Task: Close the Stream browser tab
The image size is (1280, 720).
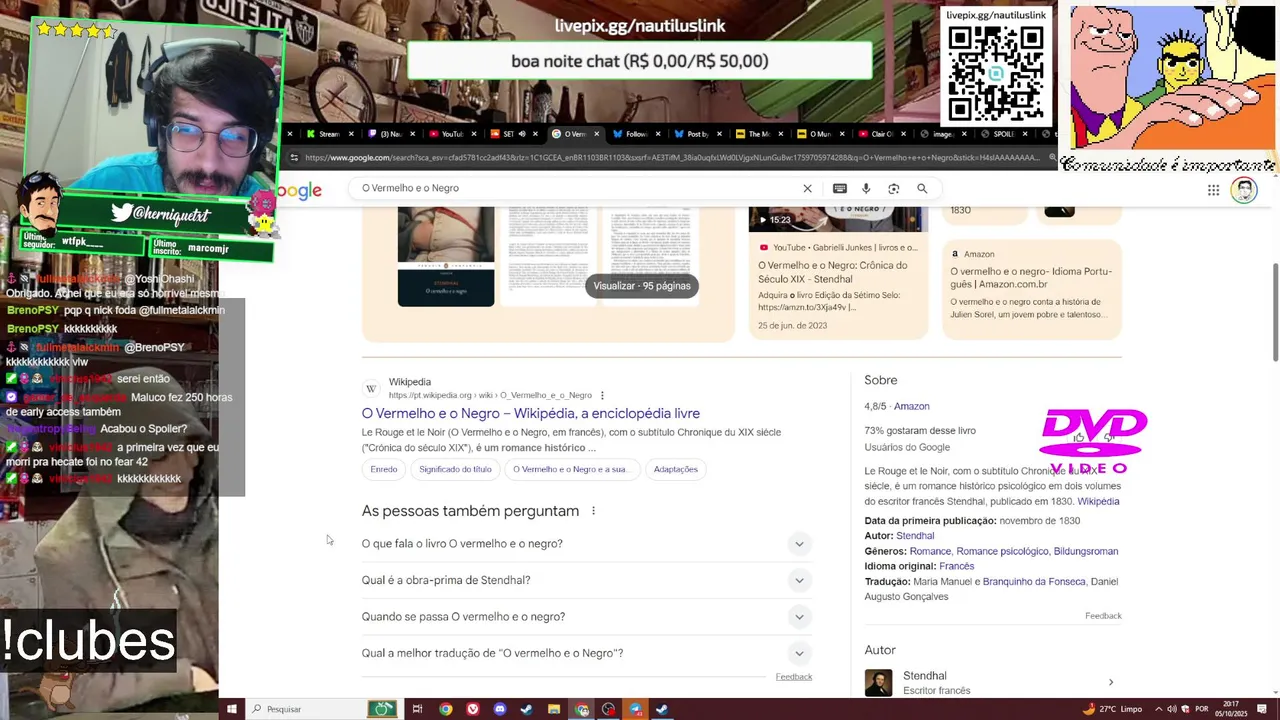Action: pyautogui.click(x=350, y=134)
